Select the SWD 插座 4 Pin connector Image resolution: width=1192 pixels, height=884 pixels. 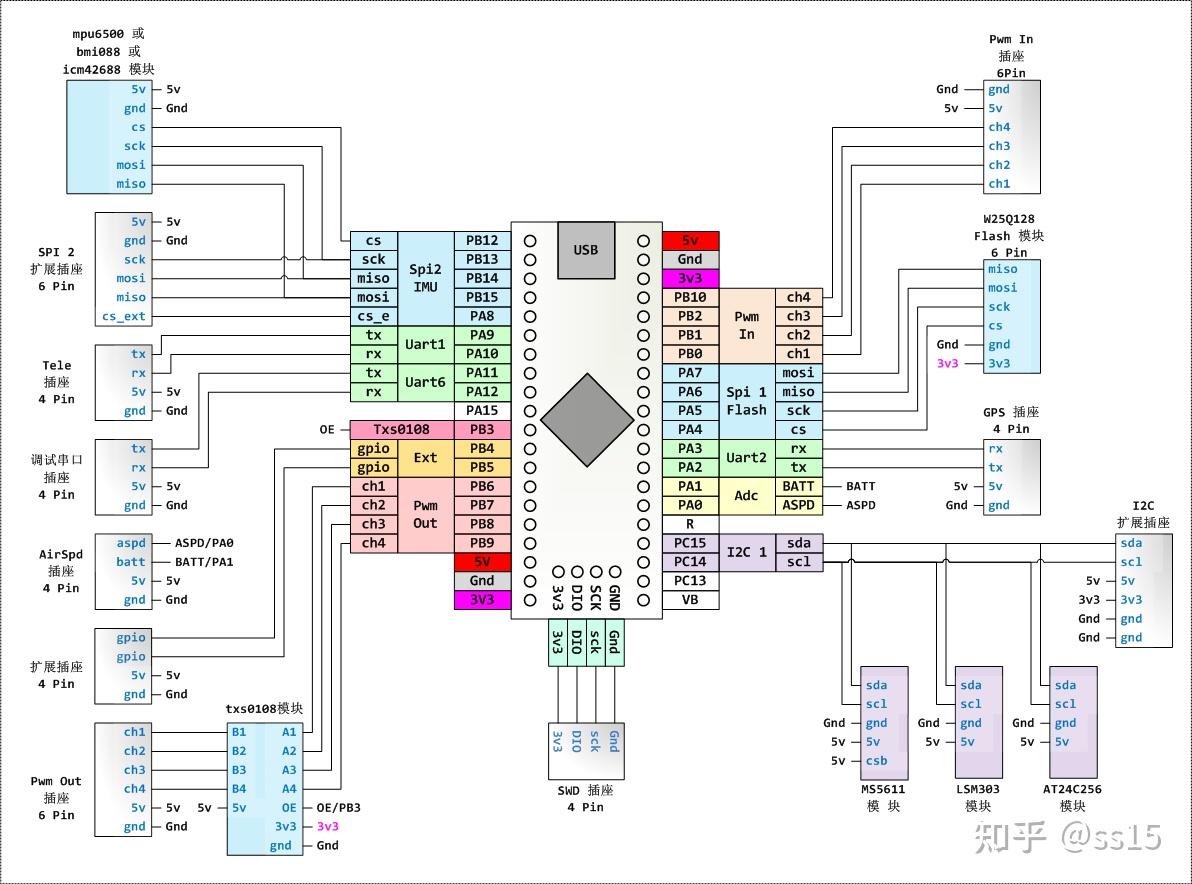[587, 749]
